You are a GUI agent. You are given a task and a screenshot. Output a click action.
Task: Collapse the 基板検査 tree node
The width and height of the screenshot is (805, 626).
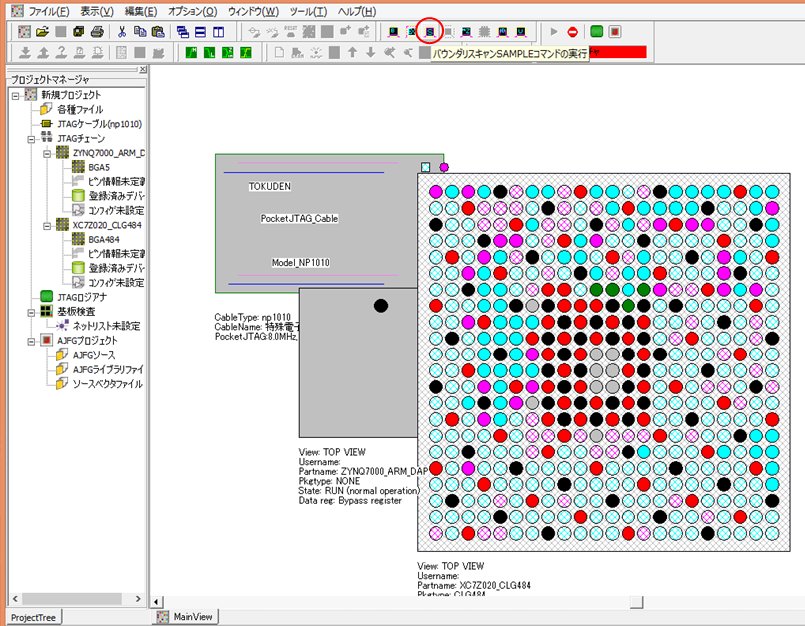pyautogui.click(x=32, y=312)
